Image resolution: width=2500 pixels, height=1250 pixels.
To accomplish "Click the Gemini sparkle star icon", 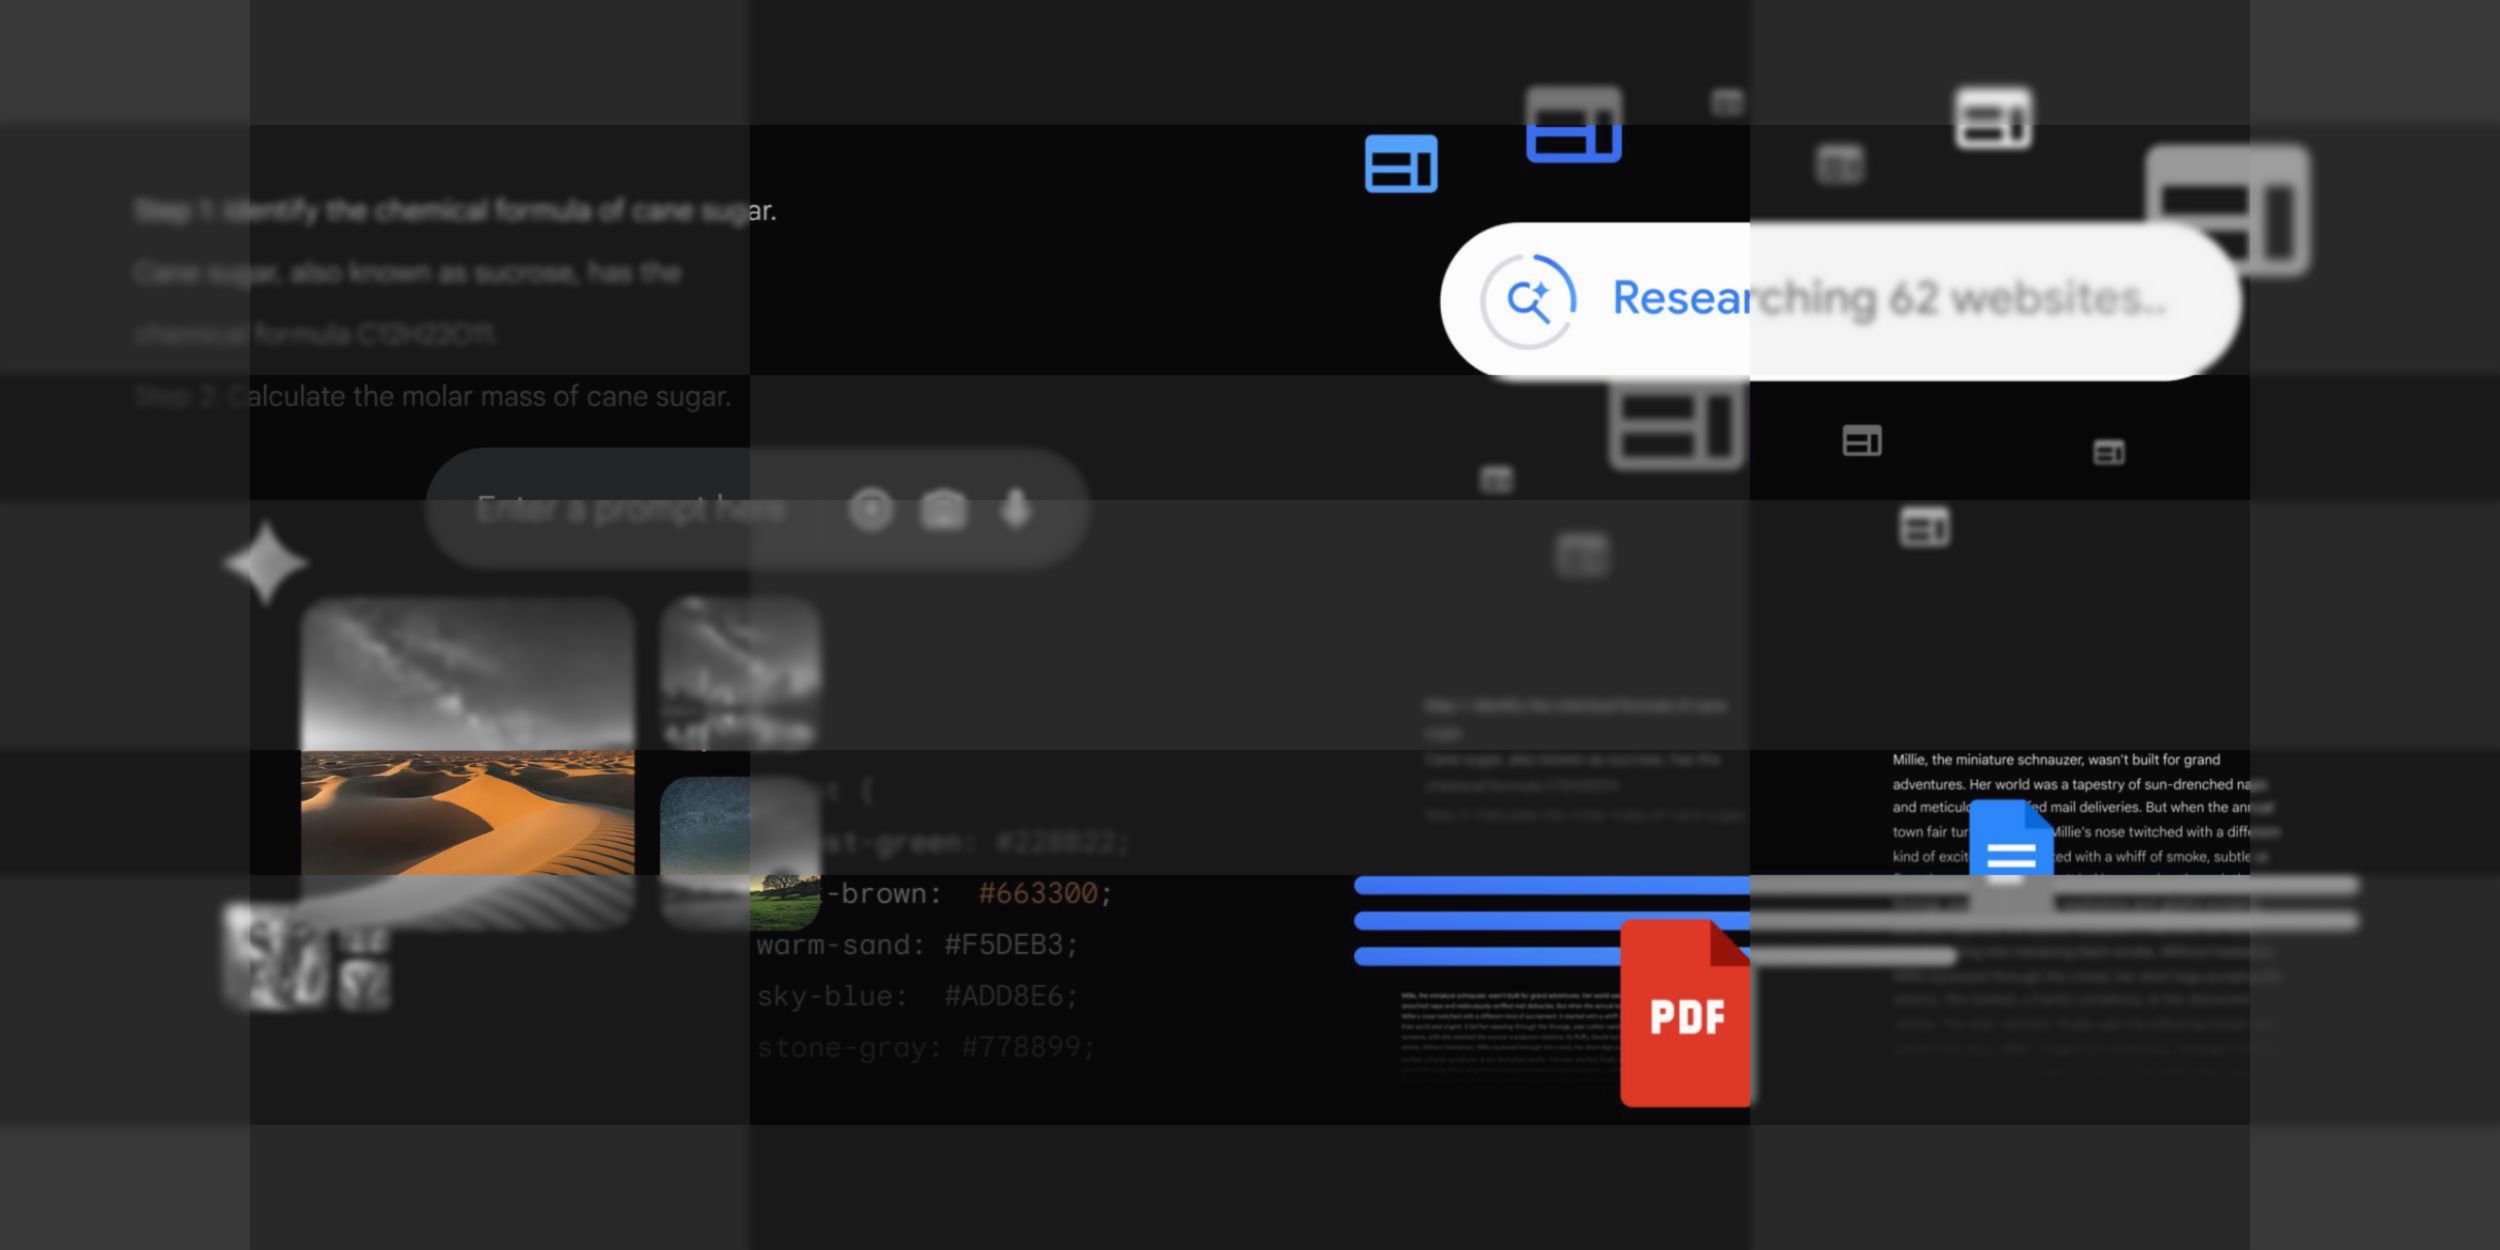I will tap(265, 563).
